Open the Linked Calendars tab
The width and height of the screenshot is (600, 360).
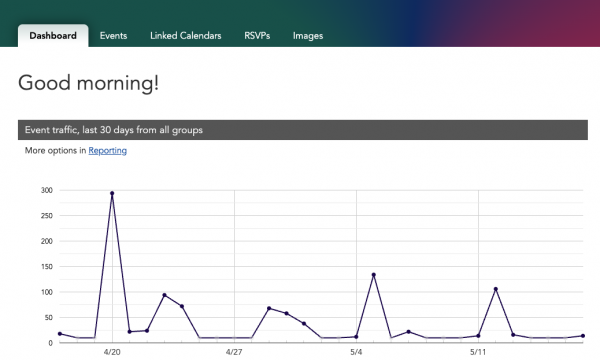click(x=186, y=36)
